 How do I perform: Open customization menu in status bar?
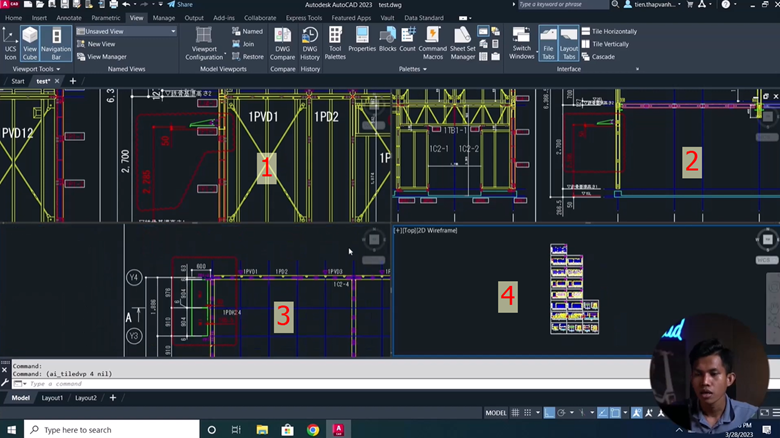pos(776,413)
